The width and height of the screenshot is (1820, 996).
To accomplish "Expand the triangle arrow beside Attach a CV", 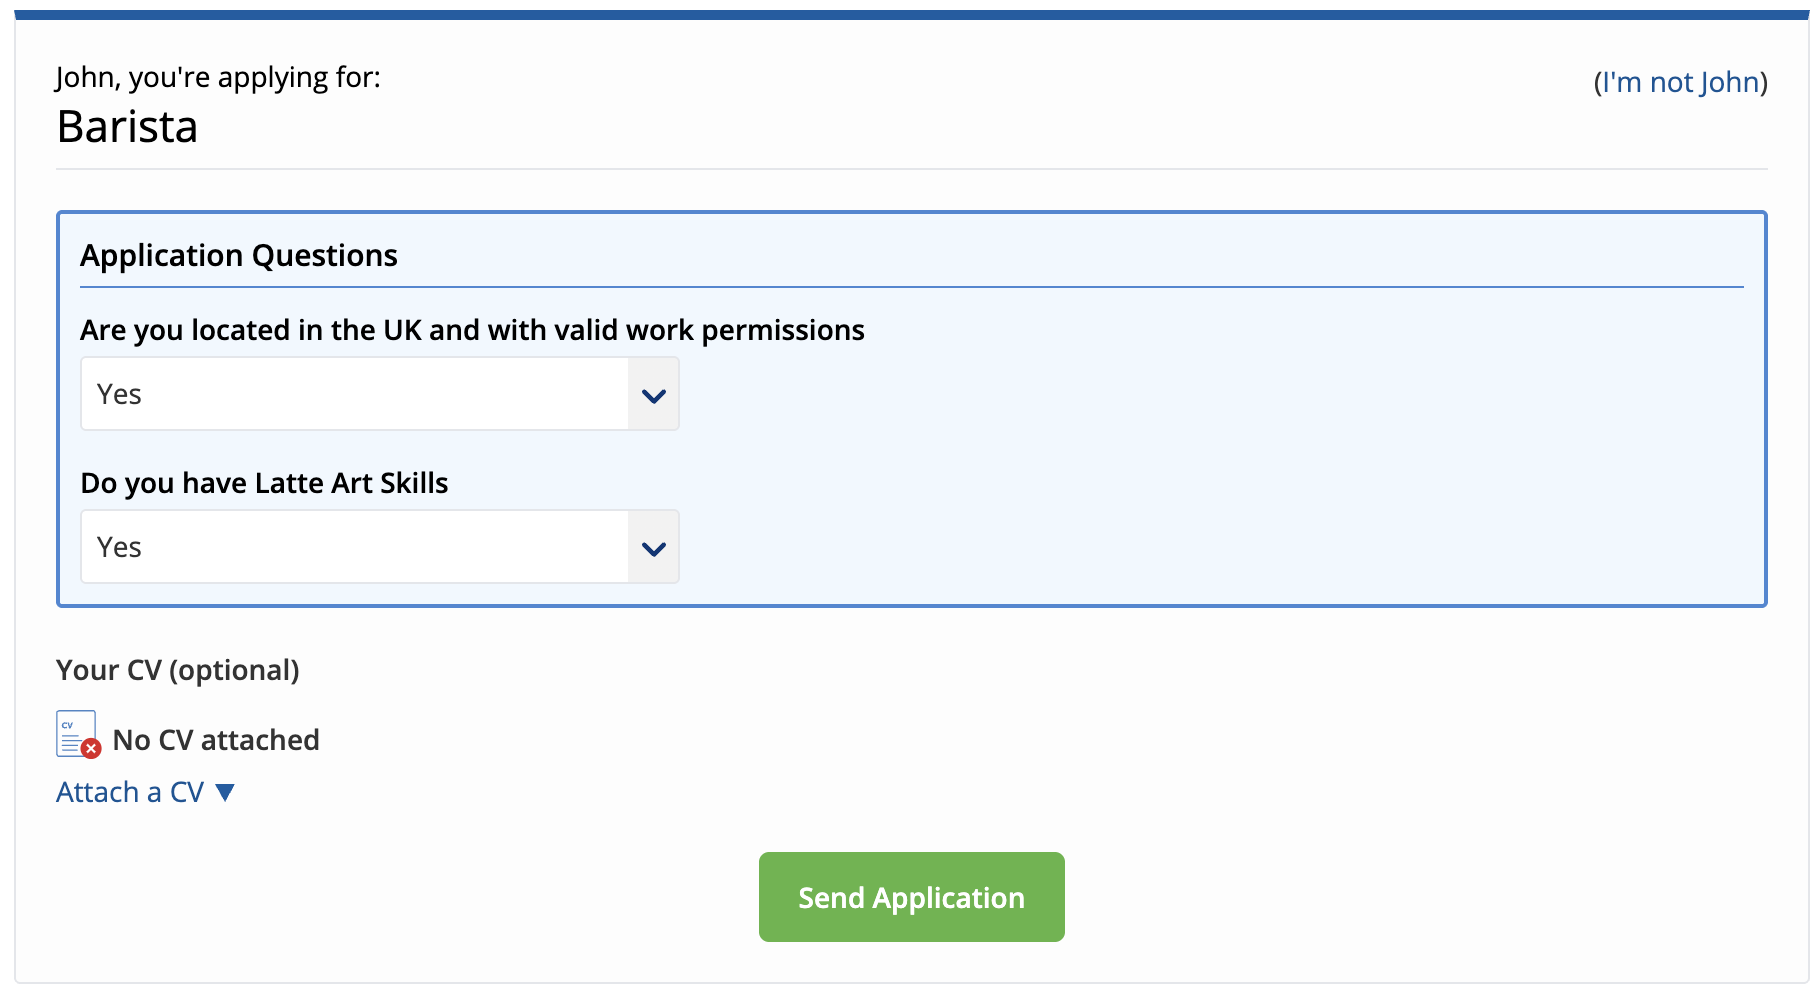I will 225,792.
